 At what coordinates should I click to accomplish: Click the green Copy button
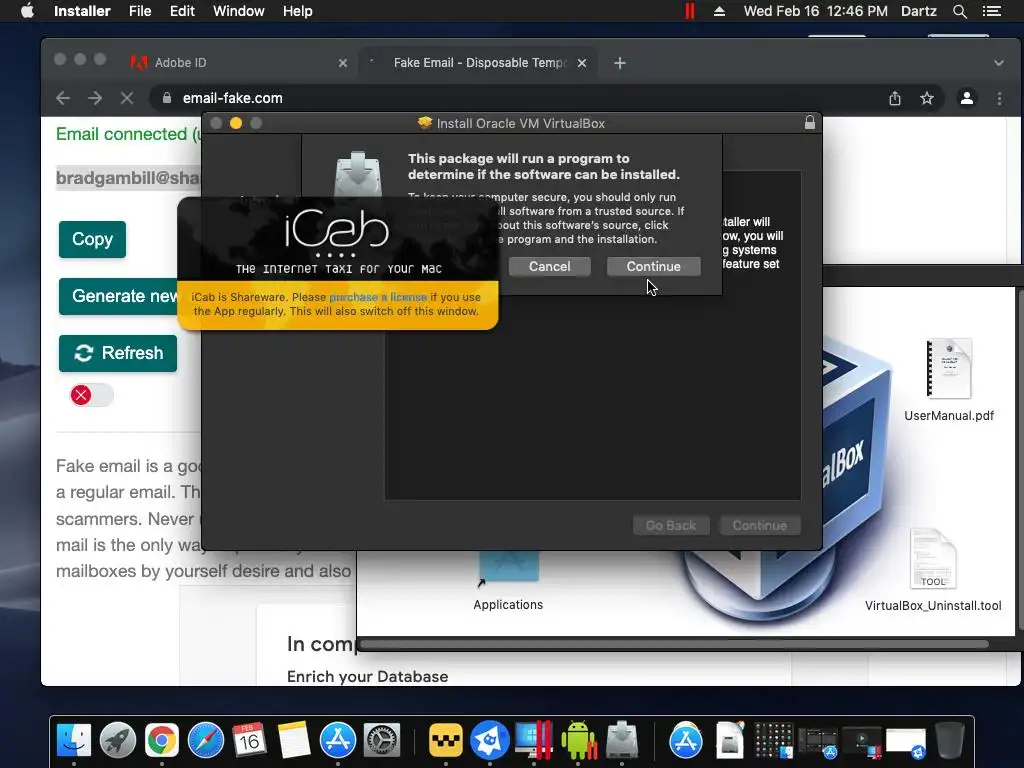pyautogui.click(x=92, y=239)
